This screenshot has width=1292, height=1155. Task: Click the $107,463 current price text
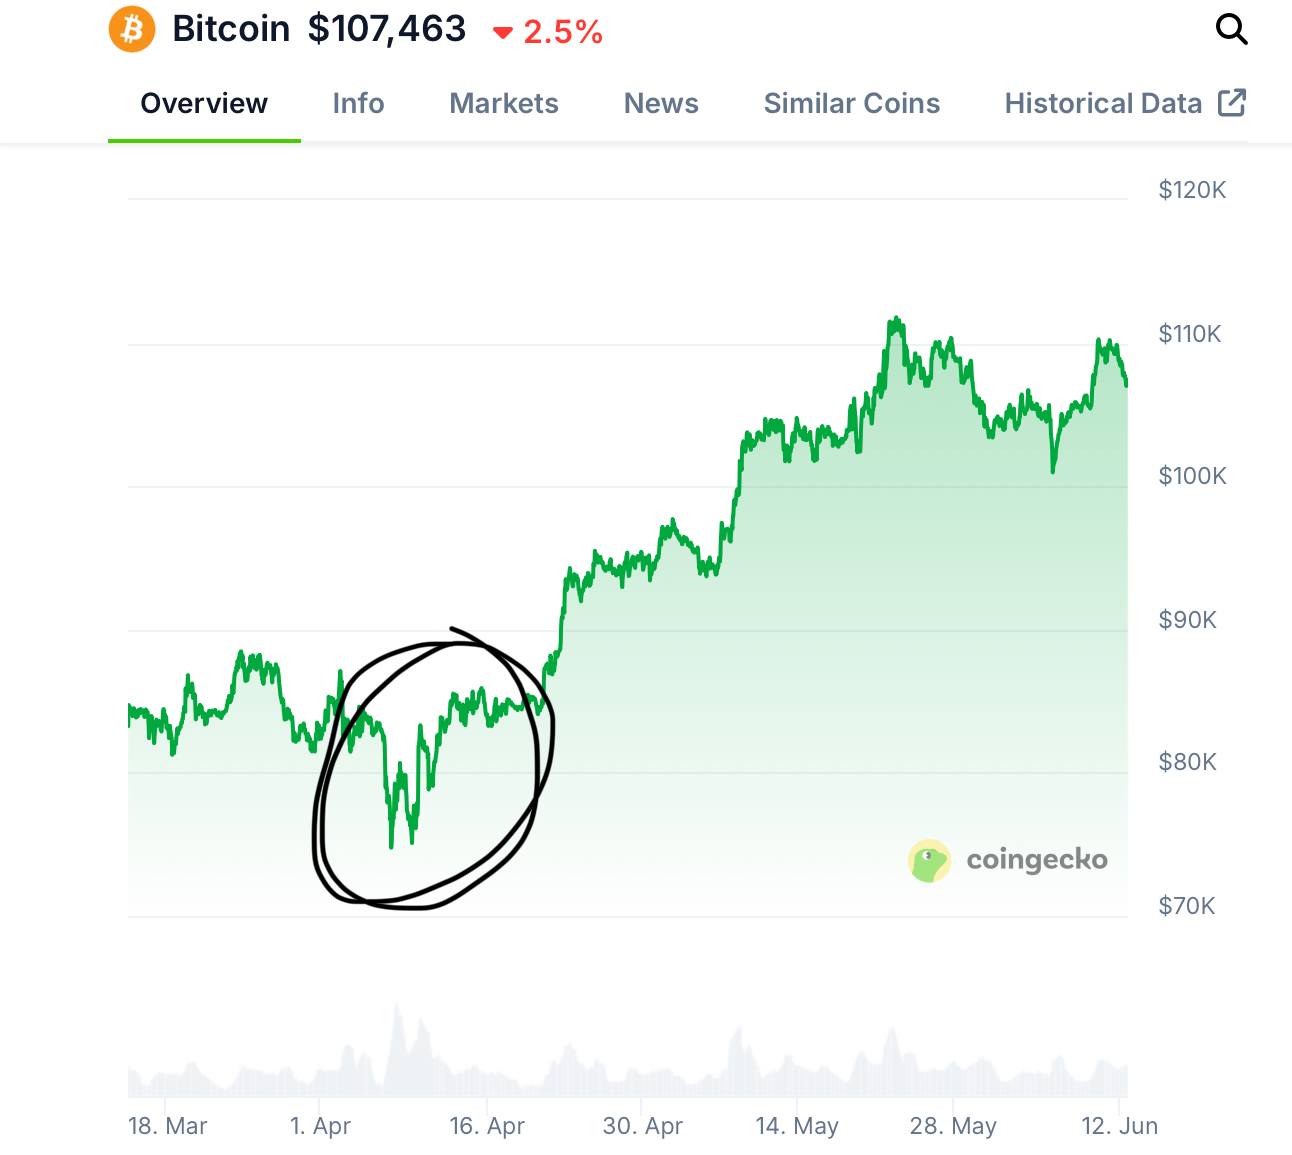pos(387,29)
